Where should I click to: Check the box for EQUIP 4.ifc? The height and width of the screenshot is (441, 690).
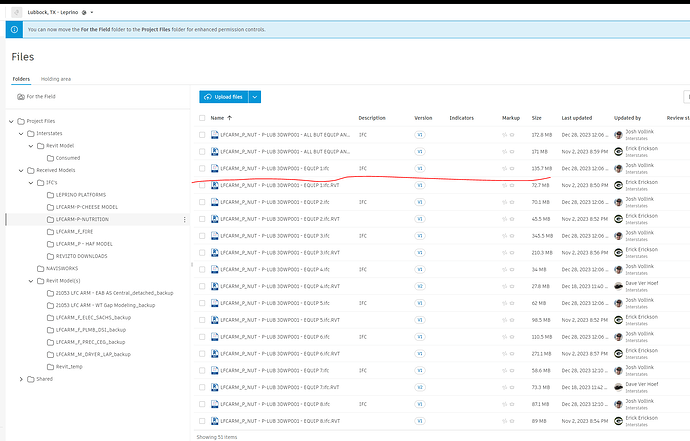coord(202,269)
